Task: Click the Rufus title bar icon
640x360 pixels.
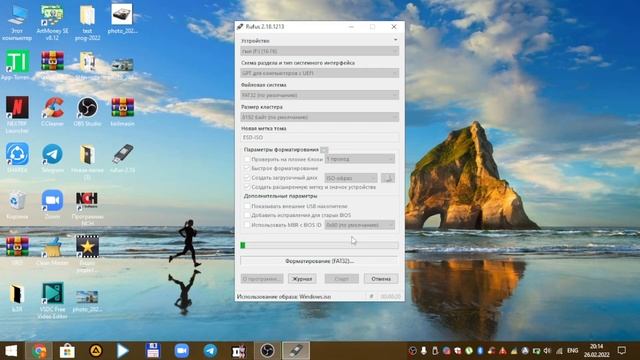Action: tap(240, 27)
